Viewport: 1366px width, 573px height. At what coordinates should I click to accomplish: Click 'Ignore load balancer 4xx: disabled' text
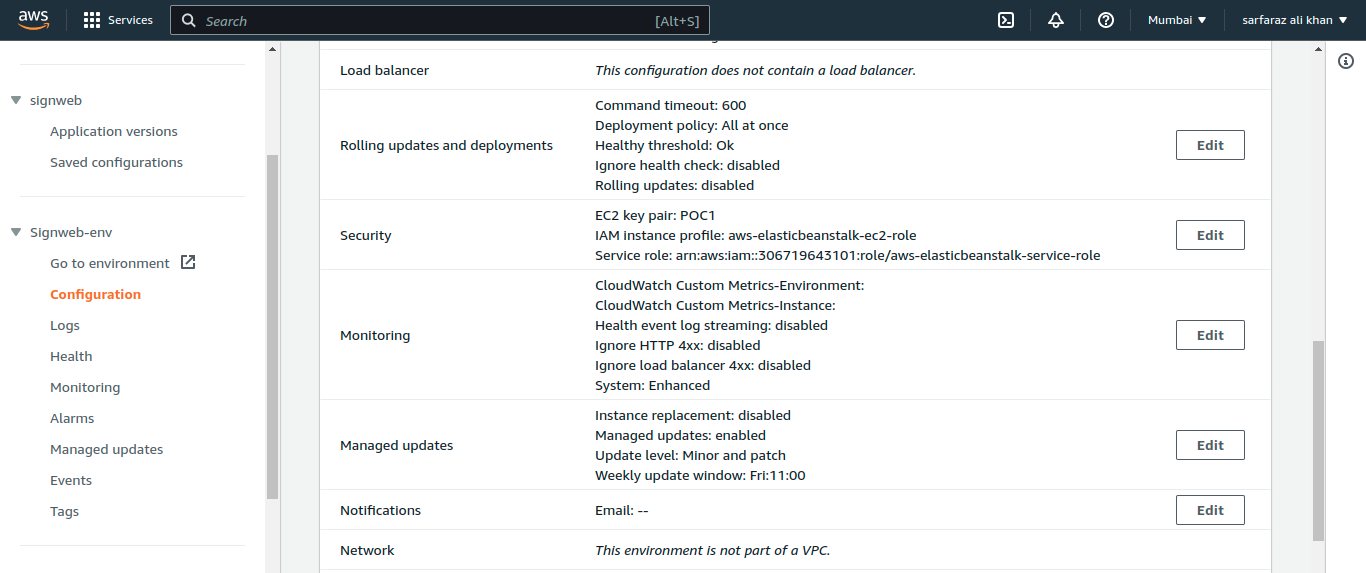coord(702,365)
